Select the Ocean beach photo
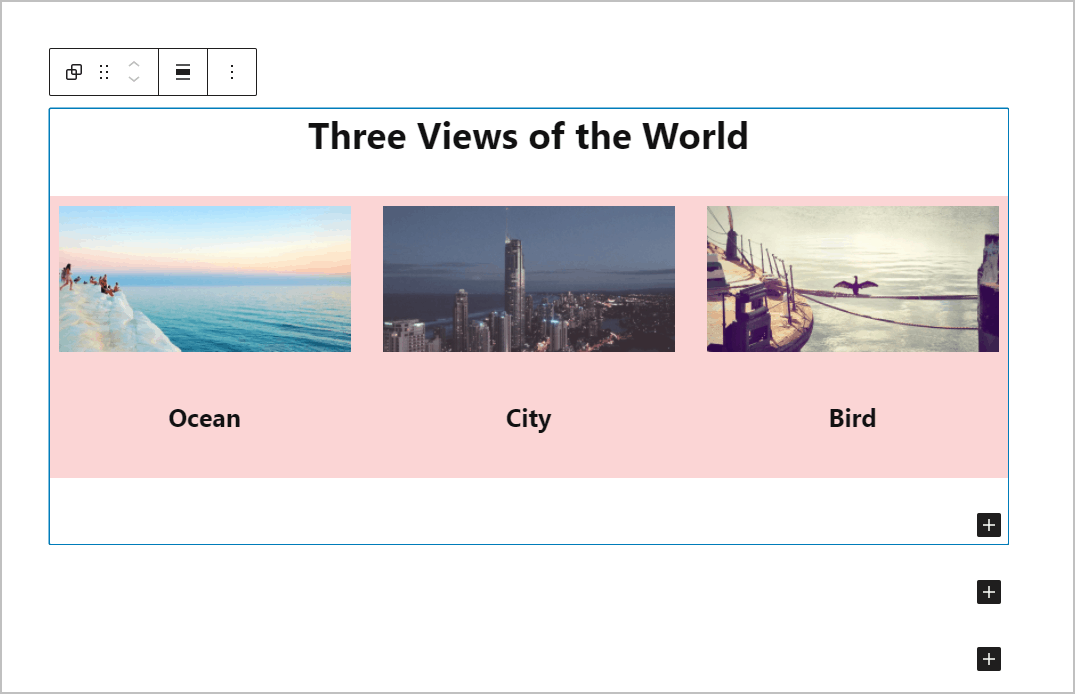The height and width of the screenshot is (694, 1075). click(204, 278)
